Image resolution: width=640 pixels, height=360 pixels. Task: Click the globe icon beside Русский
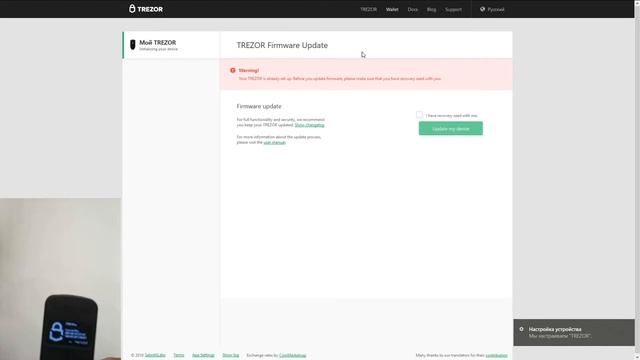tap(482, 9)
